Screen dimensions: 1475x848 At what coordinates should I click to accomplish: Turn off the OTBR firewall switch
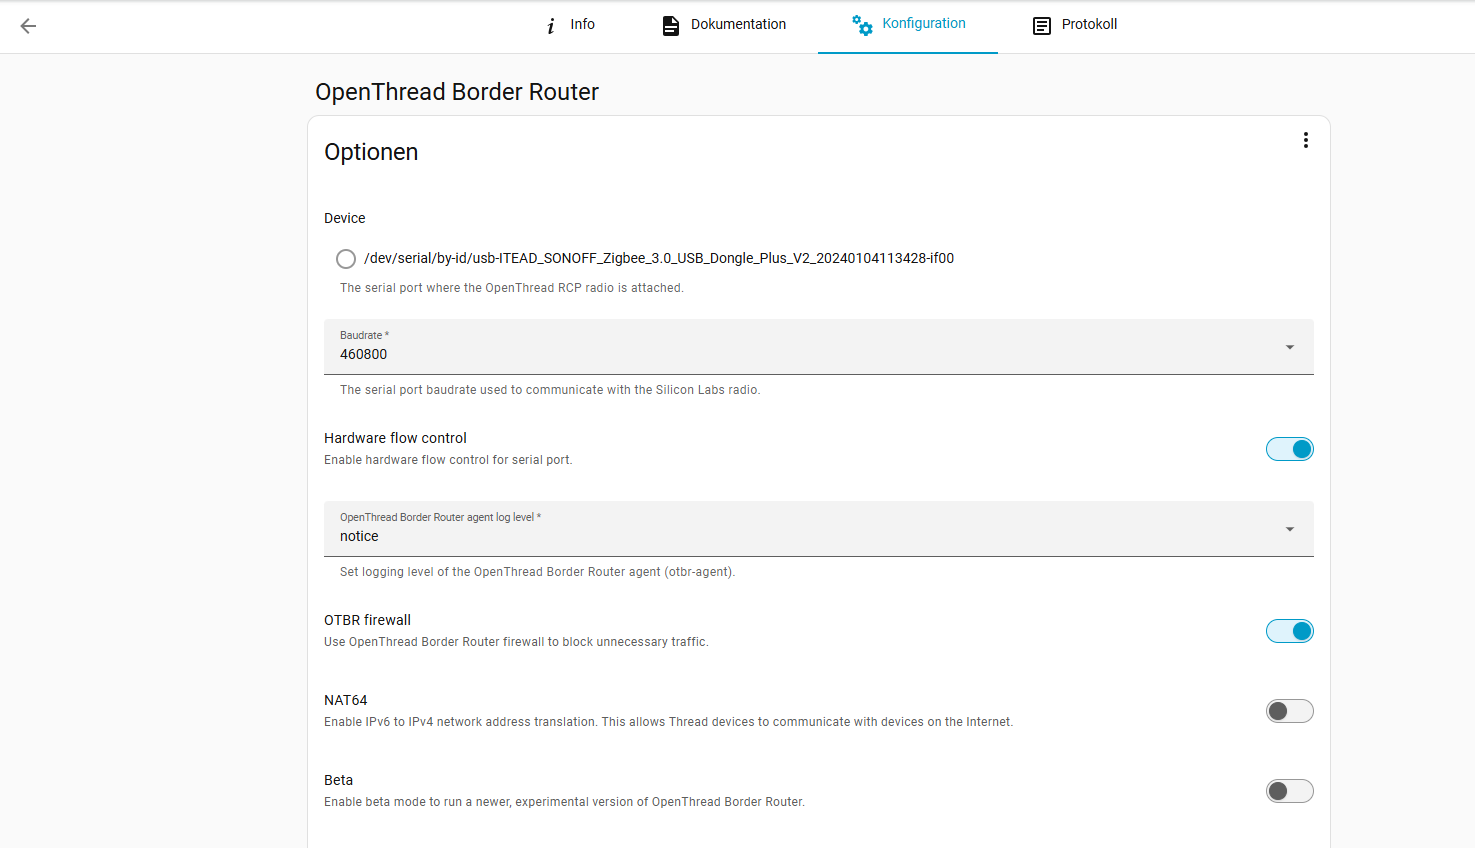(1290, 631)
